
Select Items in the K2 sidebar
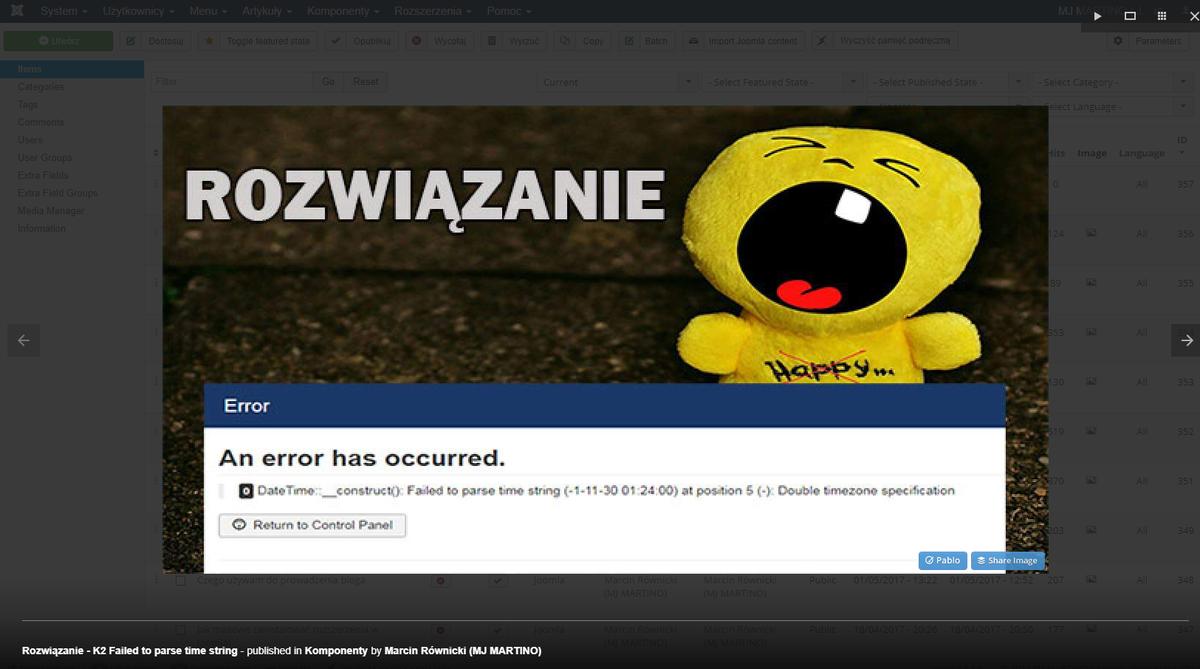[x=72, y=69]
